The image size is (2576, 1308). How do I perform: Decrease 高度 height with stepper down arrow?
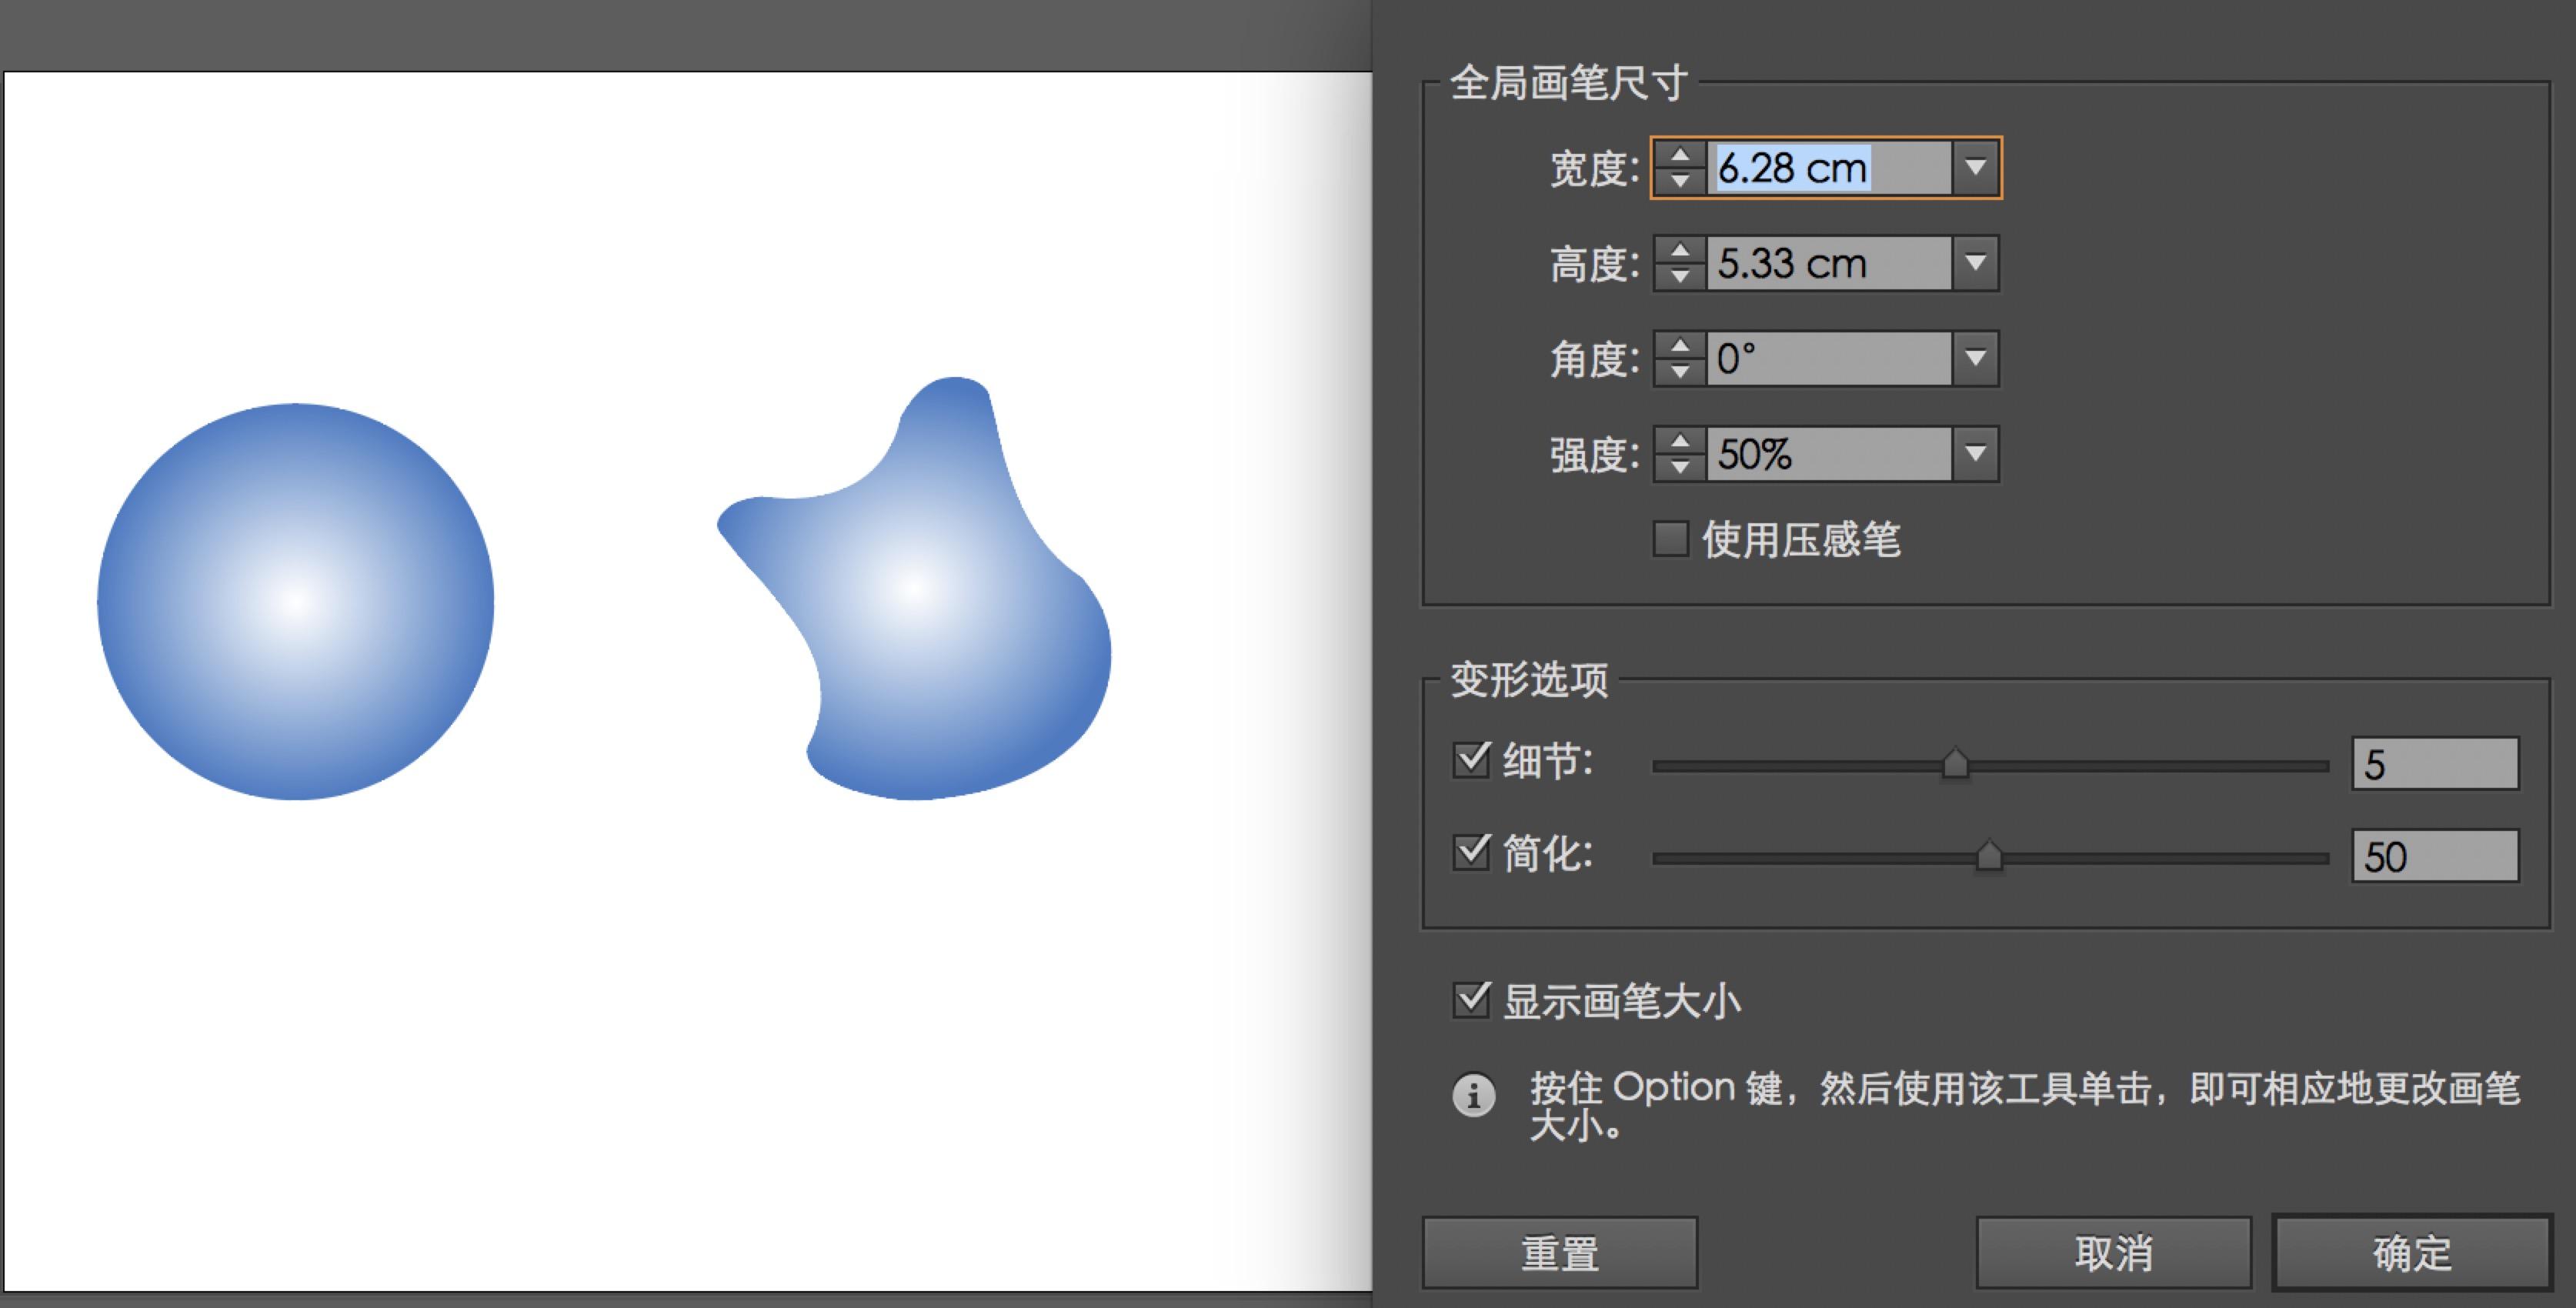coord(1680,277)
